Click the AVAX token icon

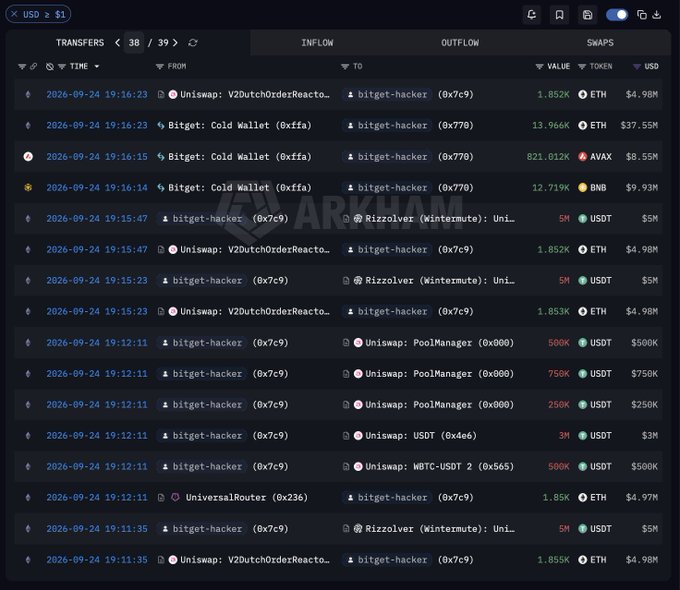[583, 157]
